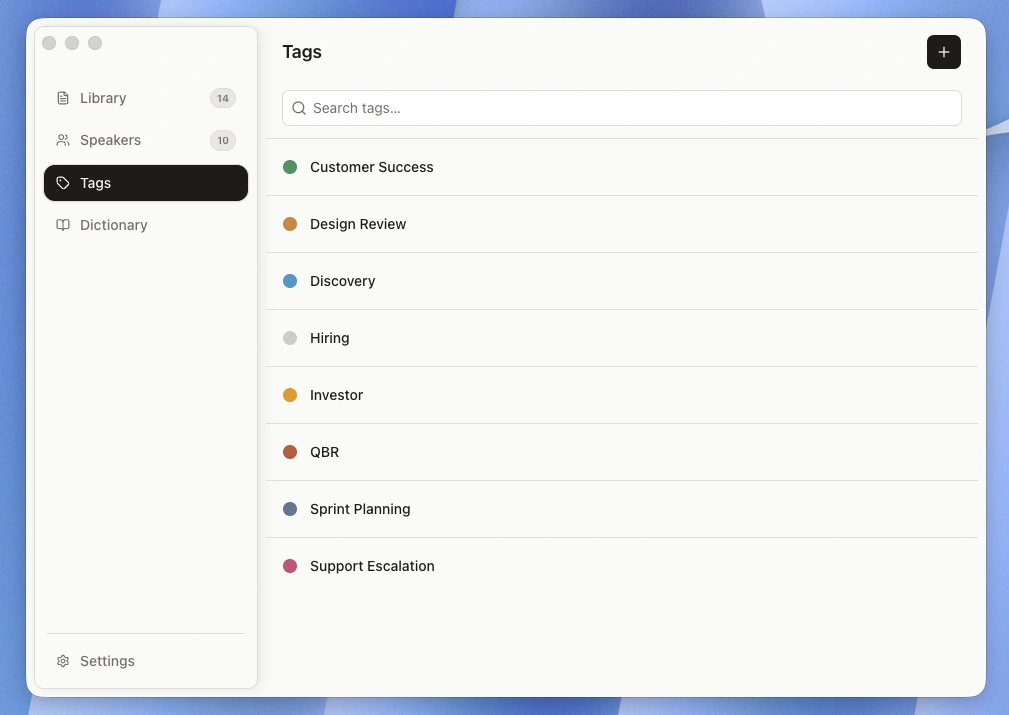Select the Support Escalation tag name
The image size is (1009, 715).
click(372, 566)
